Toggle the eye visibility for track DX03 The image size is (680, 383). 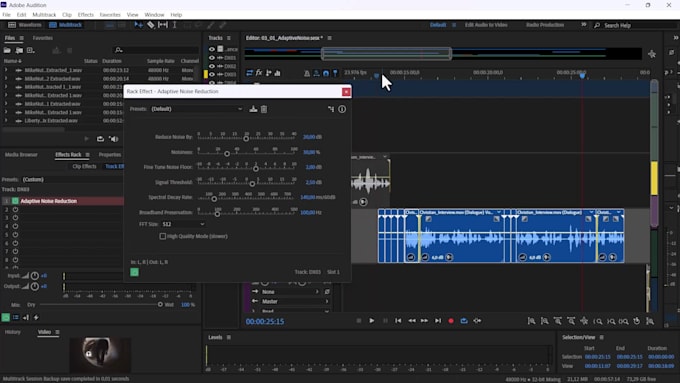pos(212,74)
